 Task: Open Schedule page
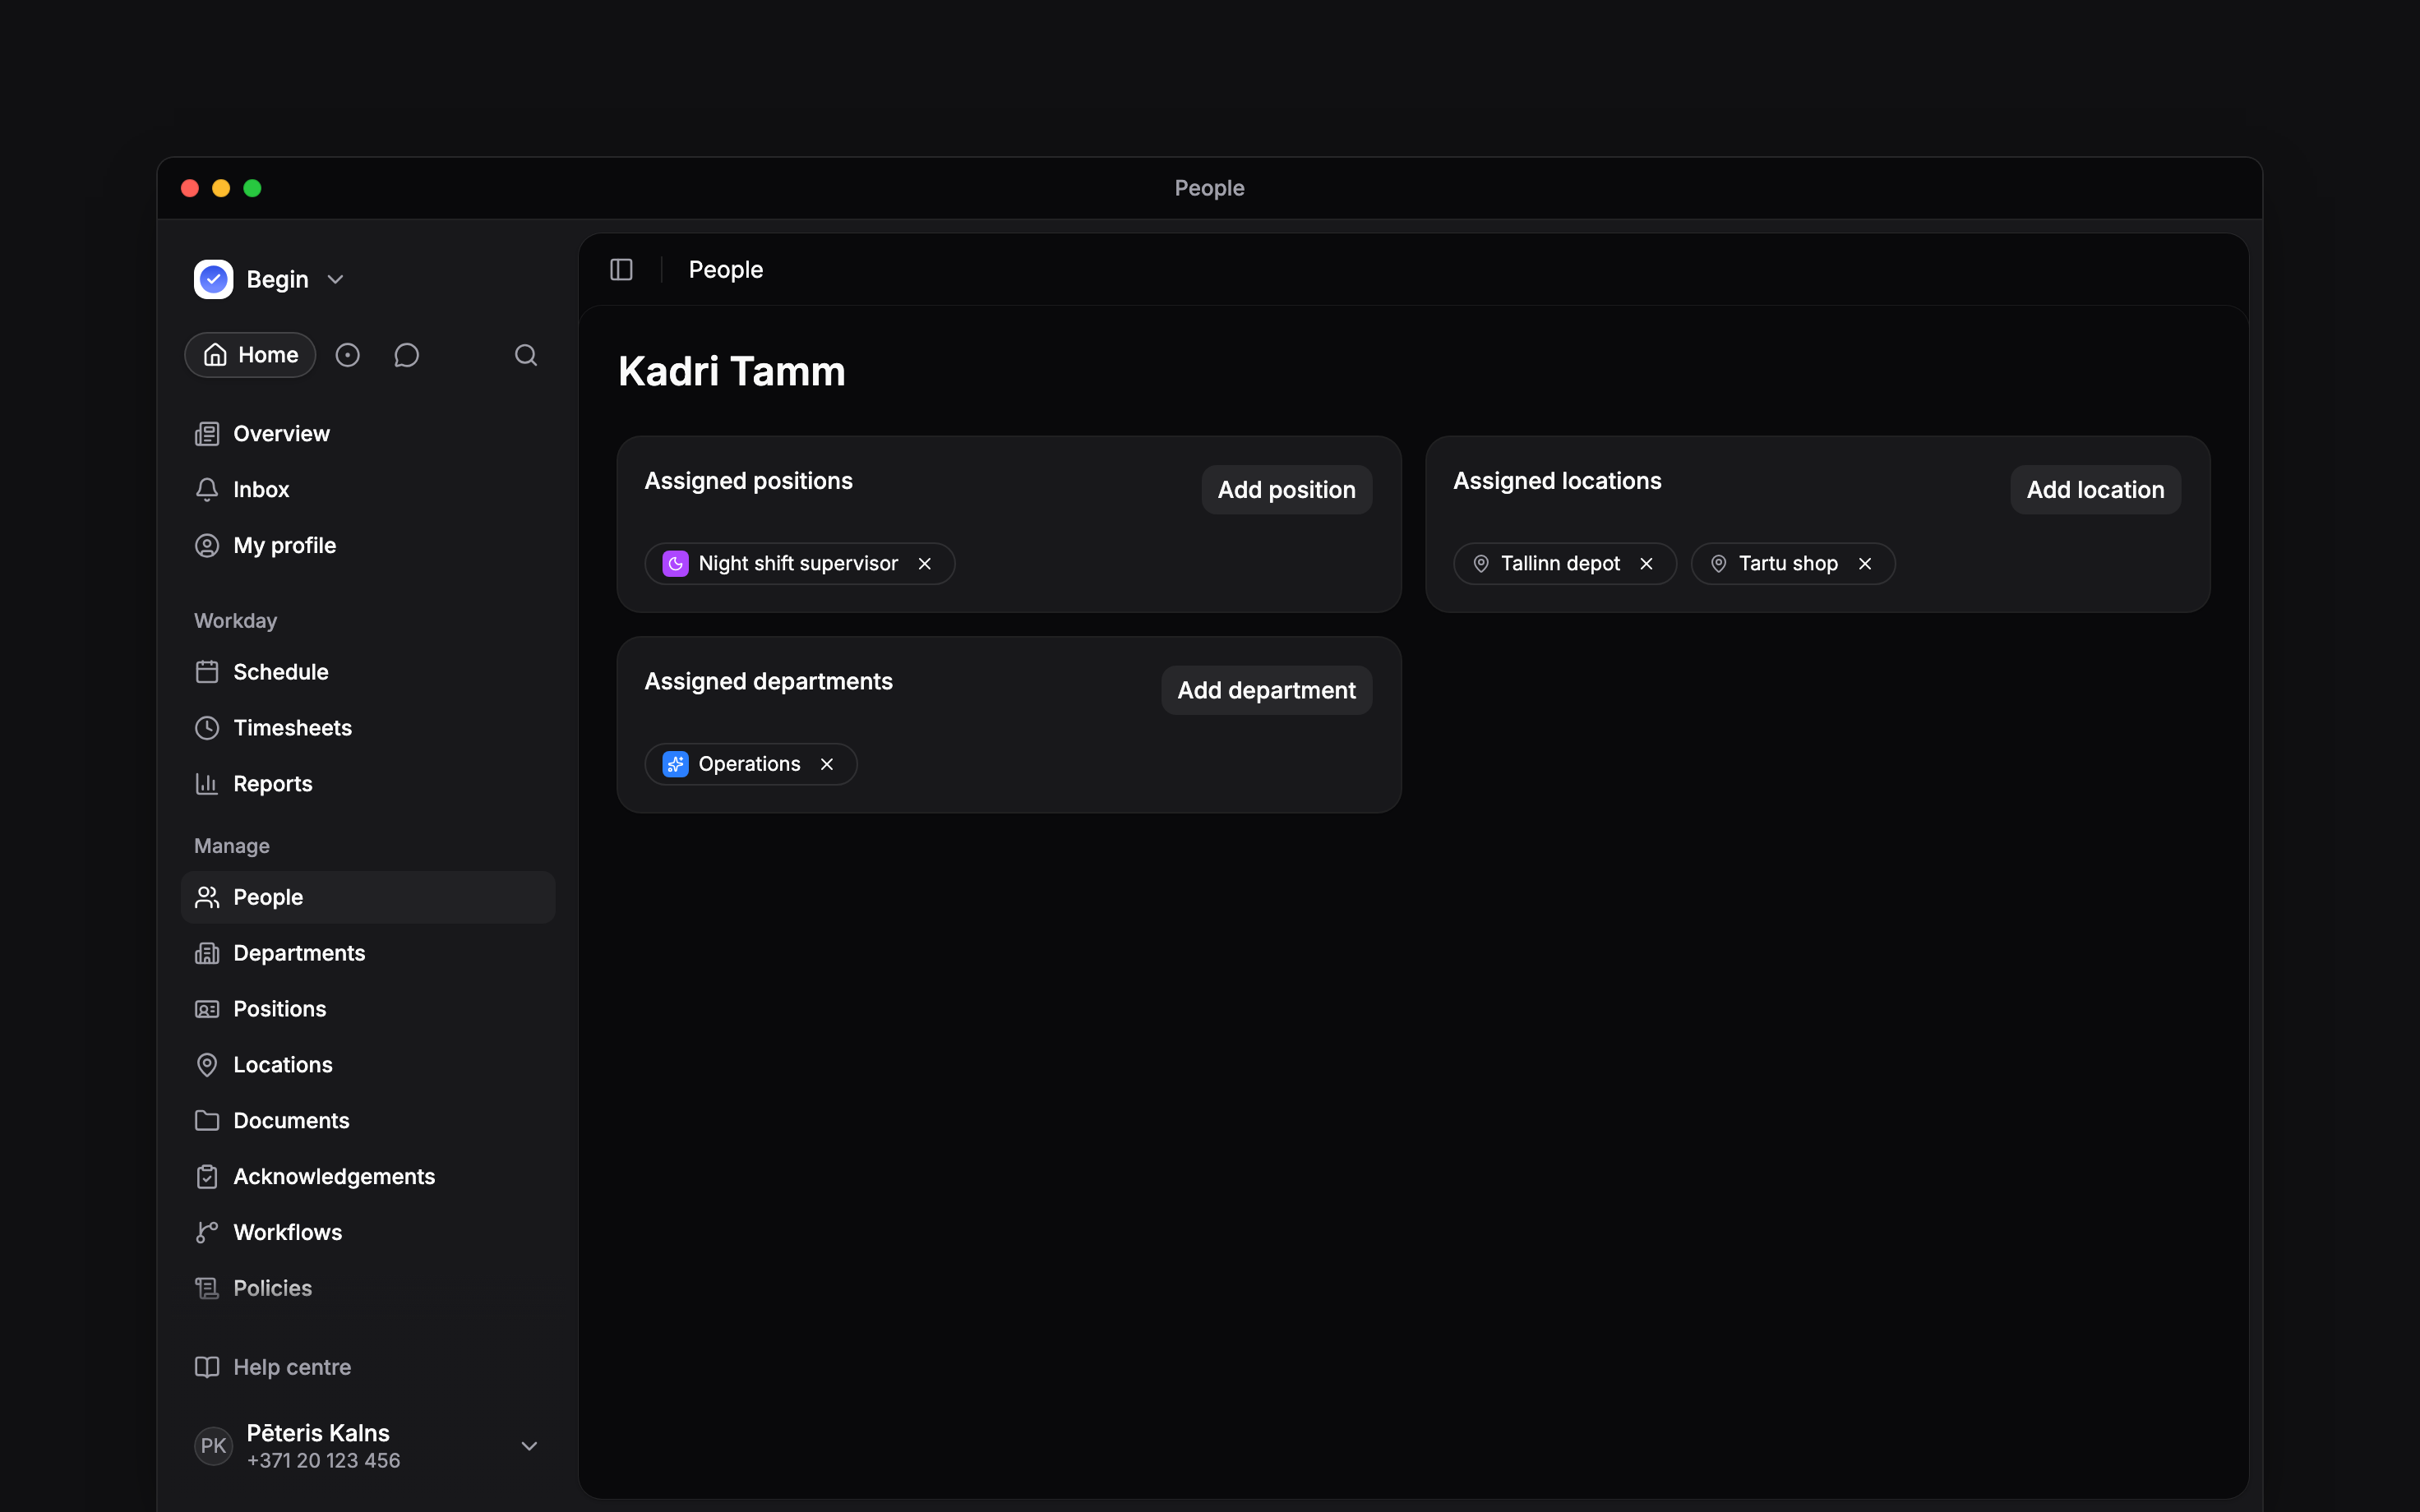(368, 672)
